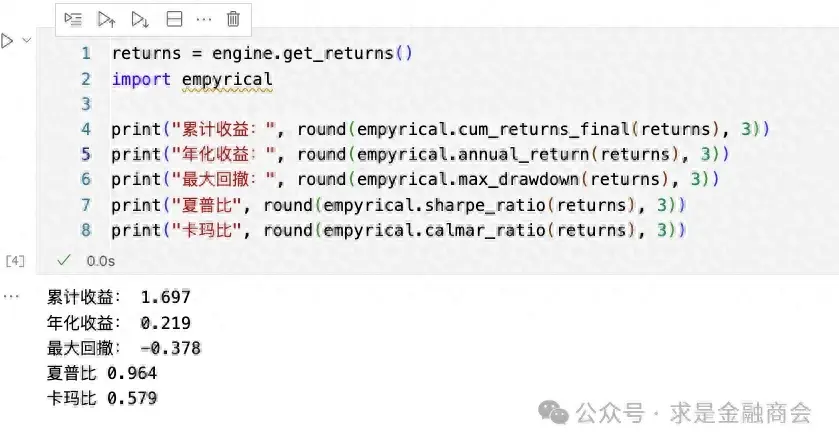Click the -0.378 max drawdown value

click(x=171, y=348)
